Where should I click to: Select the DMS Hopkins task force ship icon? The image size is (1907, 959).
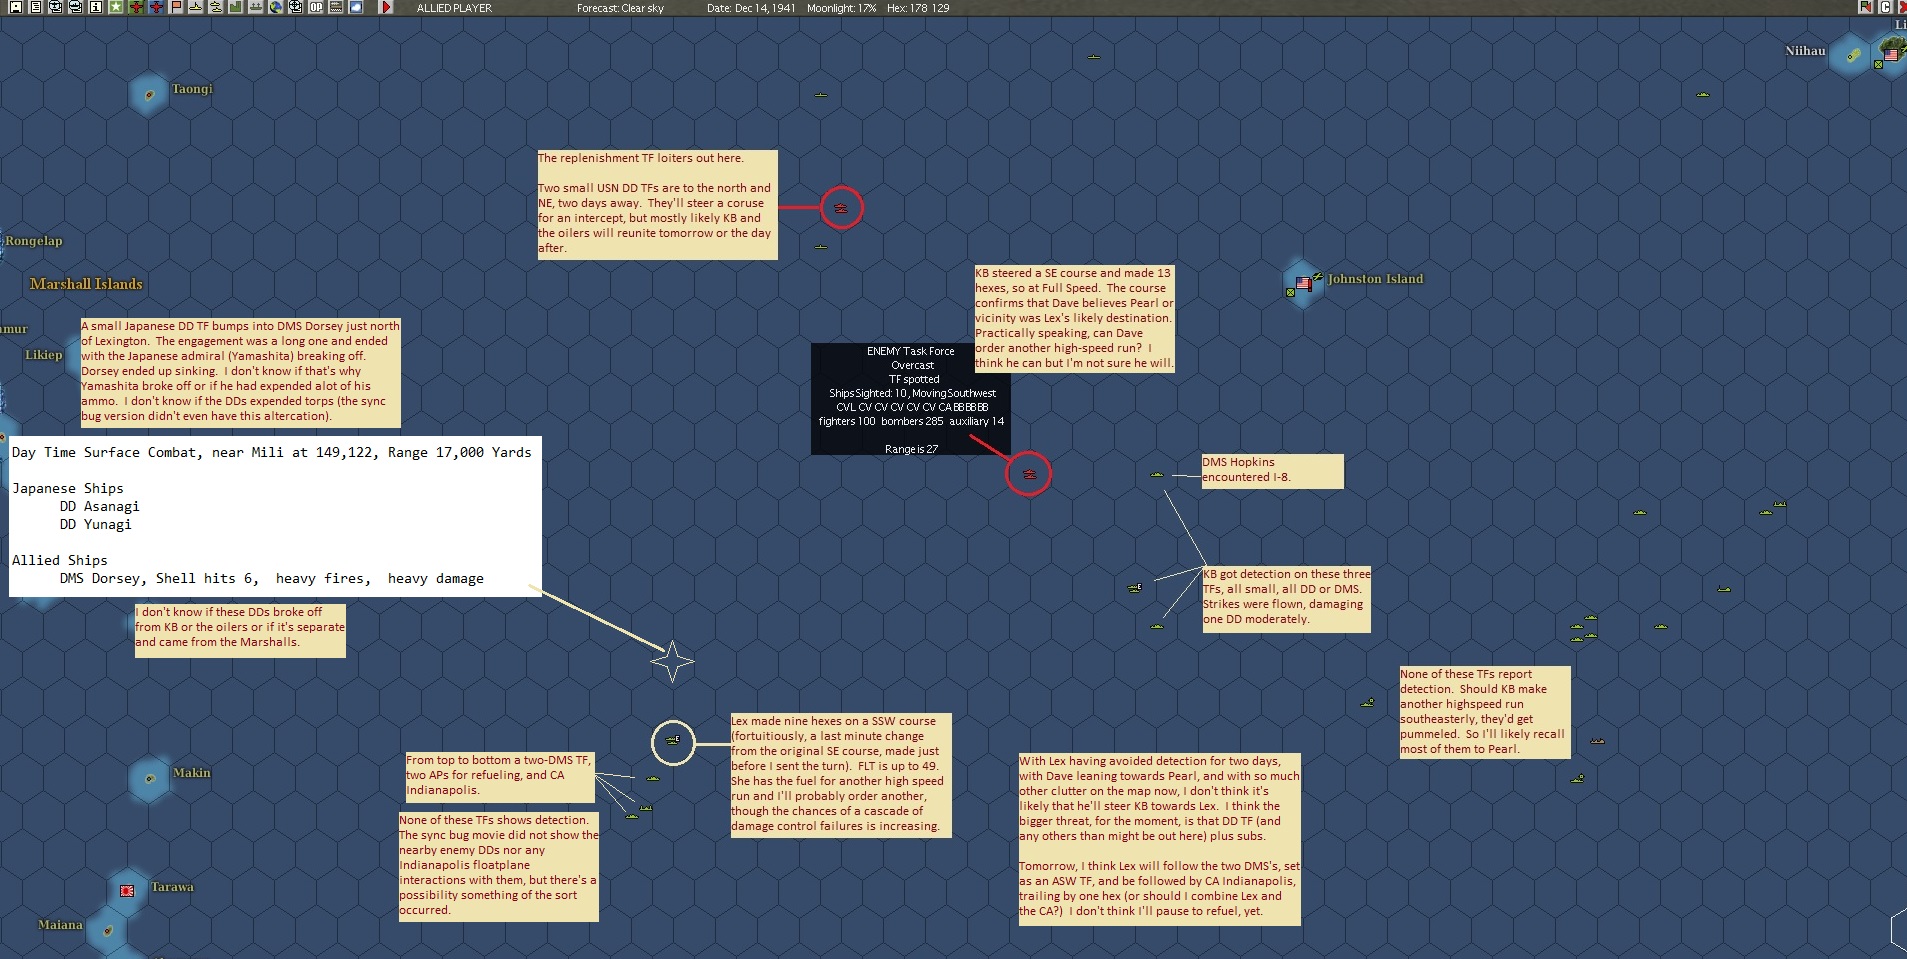[x=1157, y=475]
